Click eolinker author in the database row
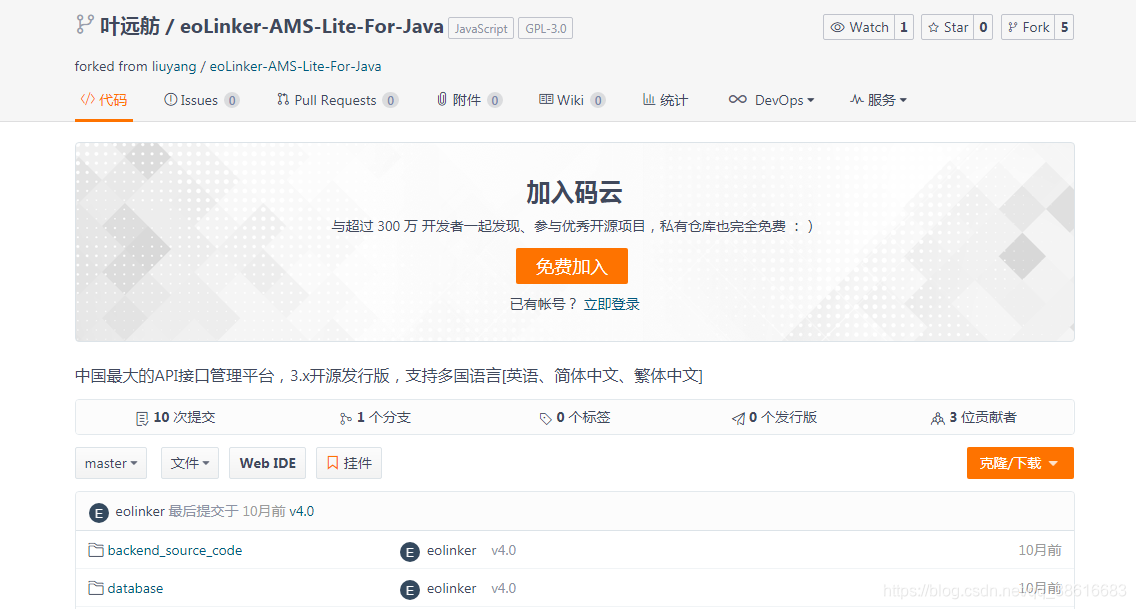The image size is (1136, 609). [451, 588]
